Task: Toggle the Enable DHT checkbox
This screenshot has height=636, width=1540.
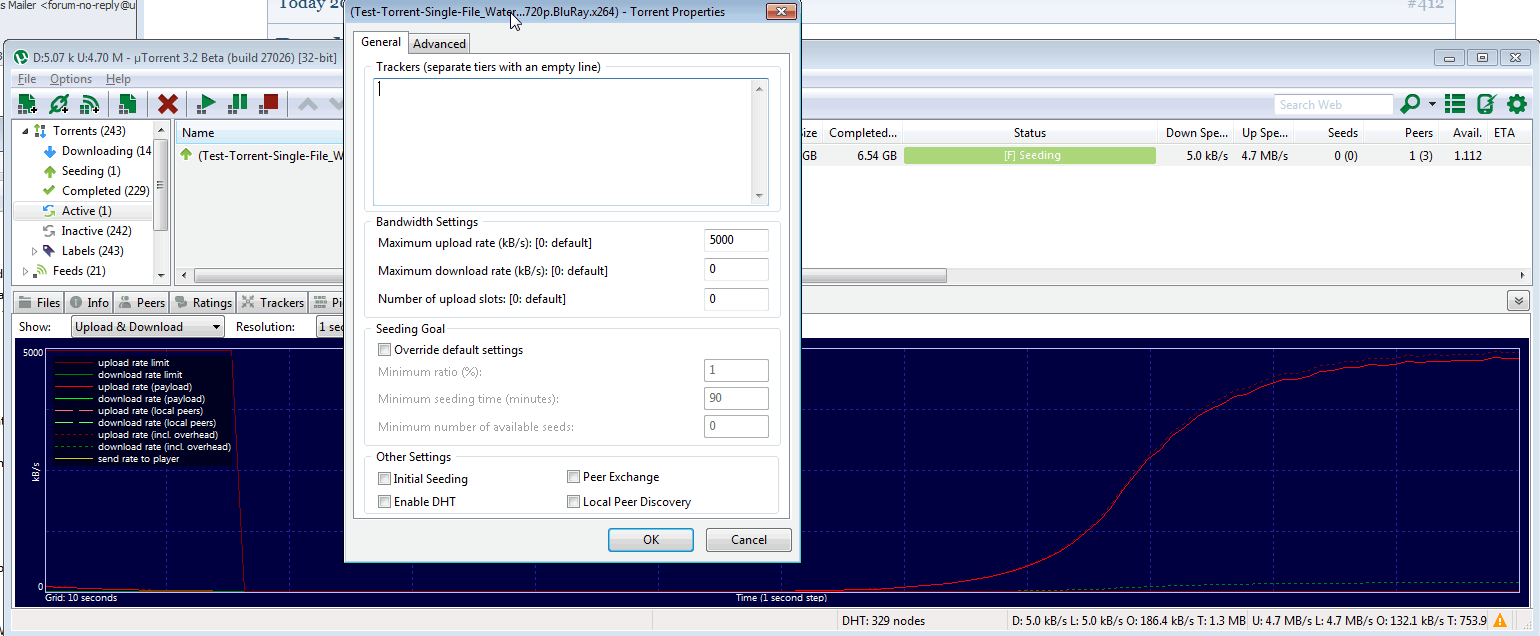Action: point(385,502)
